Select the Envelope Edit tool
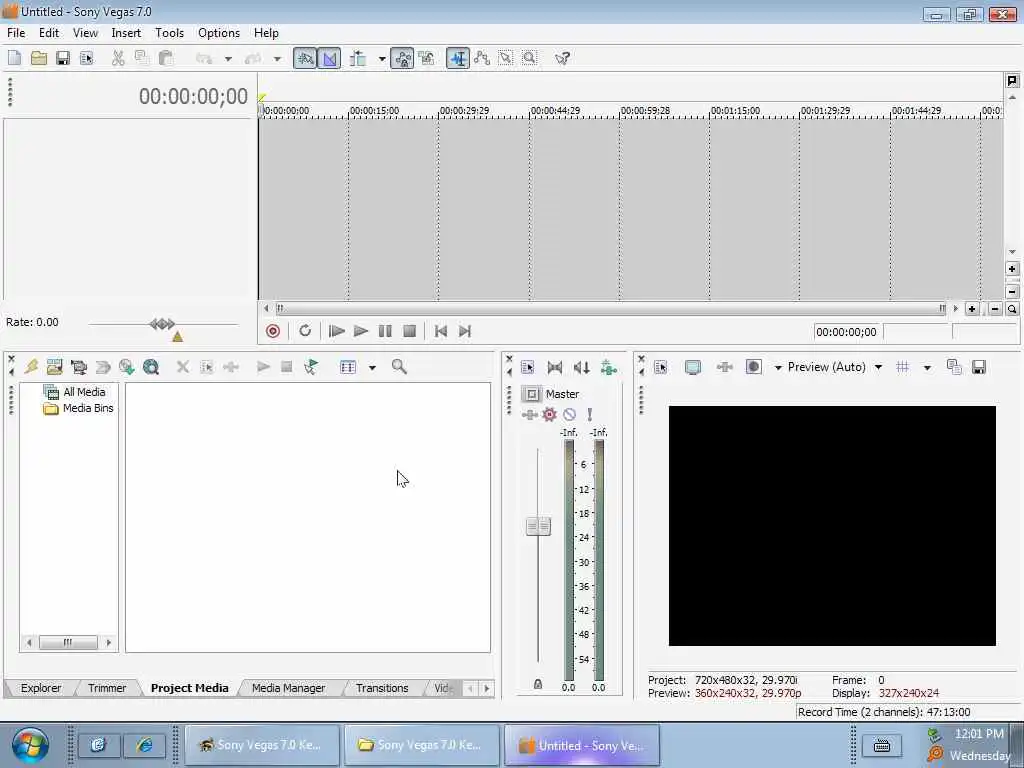The image size is (1024, 768). (482, 58)
